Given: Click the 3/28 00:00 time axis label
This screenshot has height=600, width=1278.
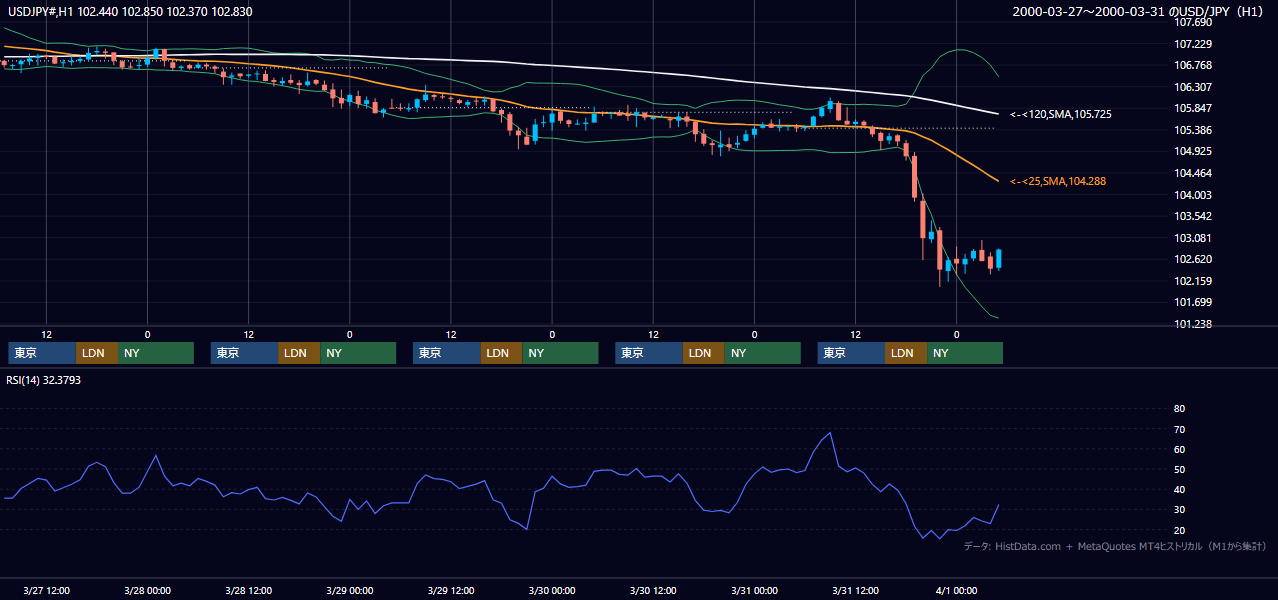Looking at the screenshot, I should tap(147, 590).
